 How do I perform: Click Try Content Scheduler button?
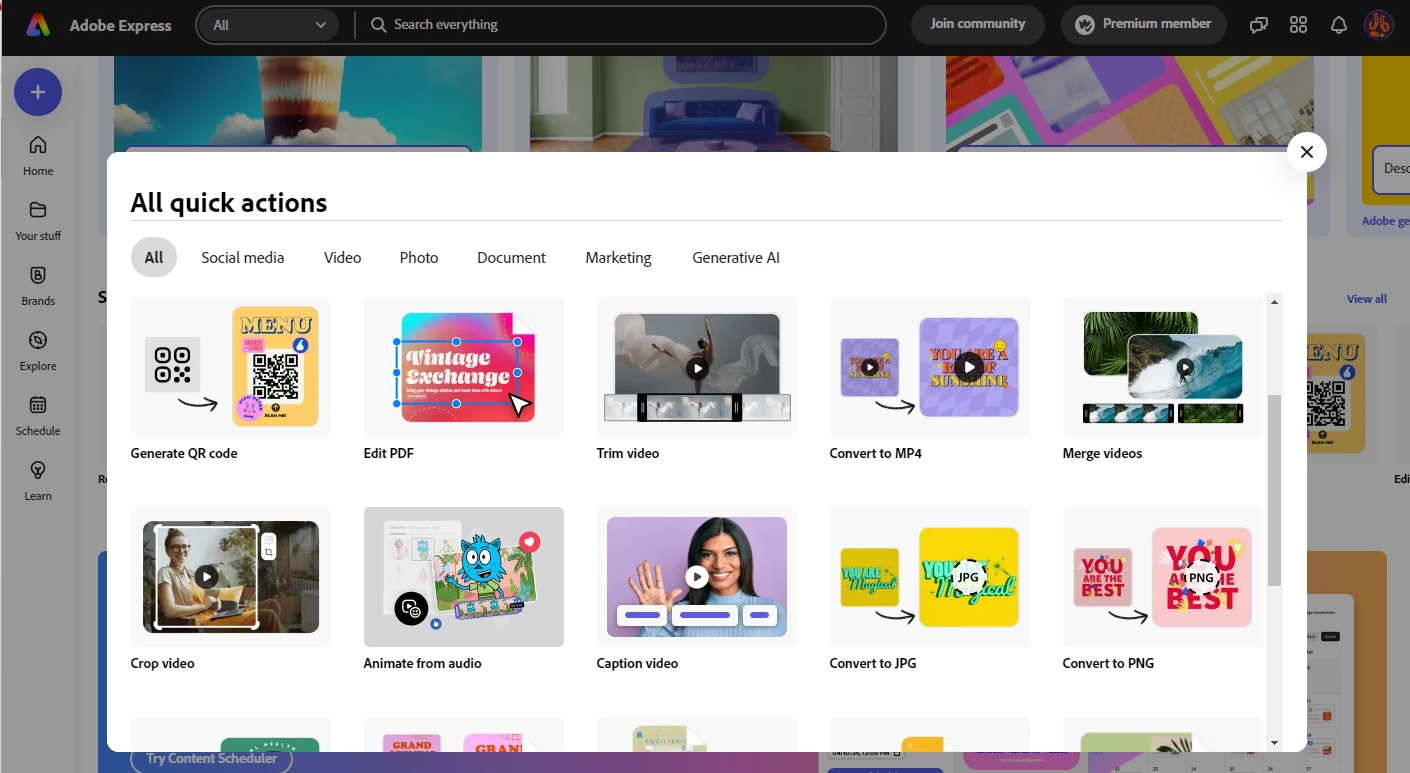pyautogui.click(x=212, y=758)
